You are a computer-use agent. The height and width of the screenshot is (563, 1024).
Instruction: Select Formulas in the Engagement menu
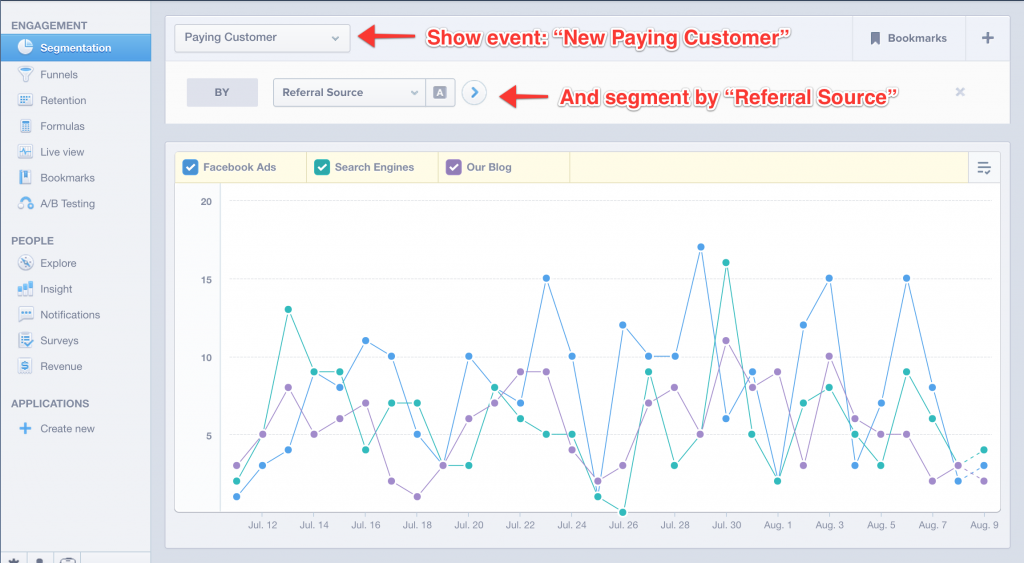[x=62, y=126]
